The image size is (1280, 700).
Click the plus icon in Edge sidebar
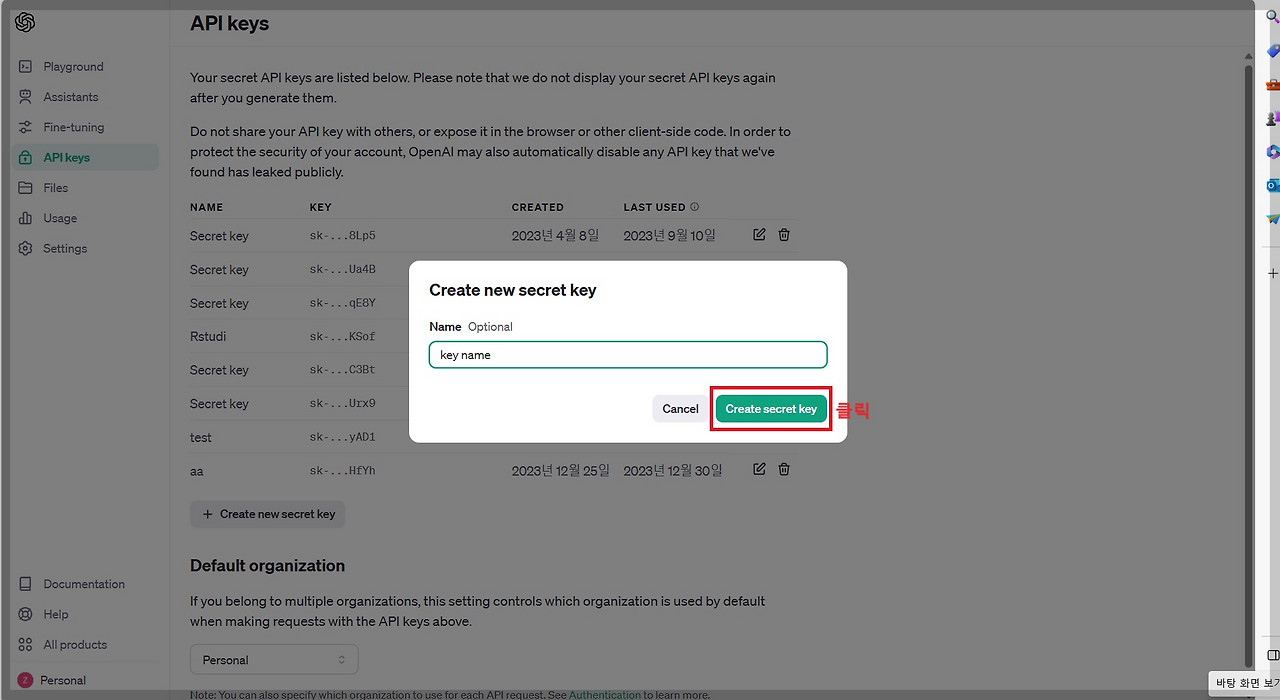pos(1273,273)
